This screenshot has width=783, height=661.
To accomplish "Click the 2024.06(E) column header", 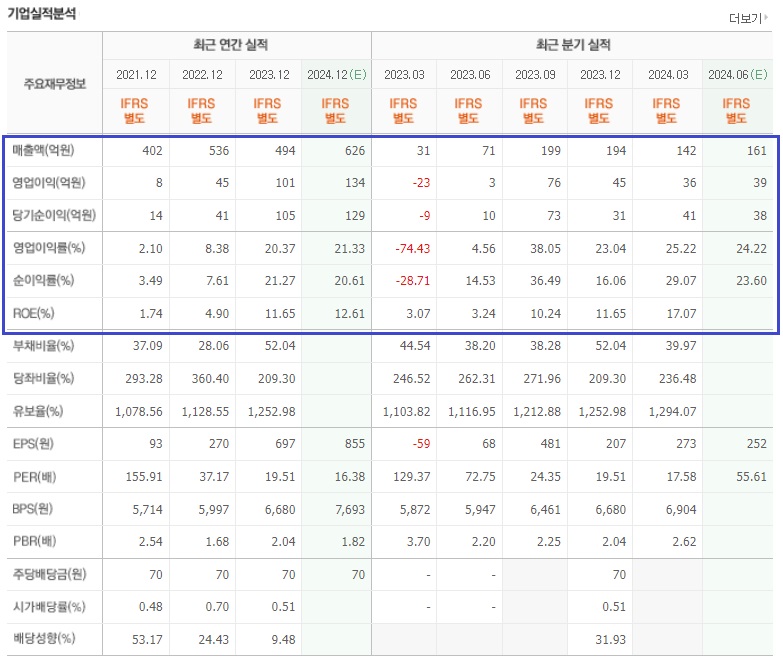I will point(738,75).
